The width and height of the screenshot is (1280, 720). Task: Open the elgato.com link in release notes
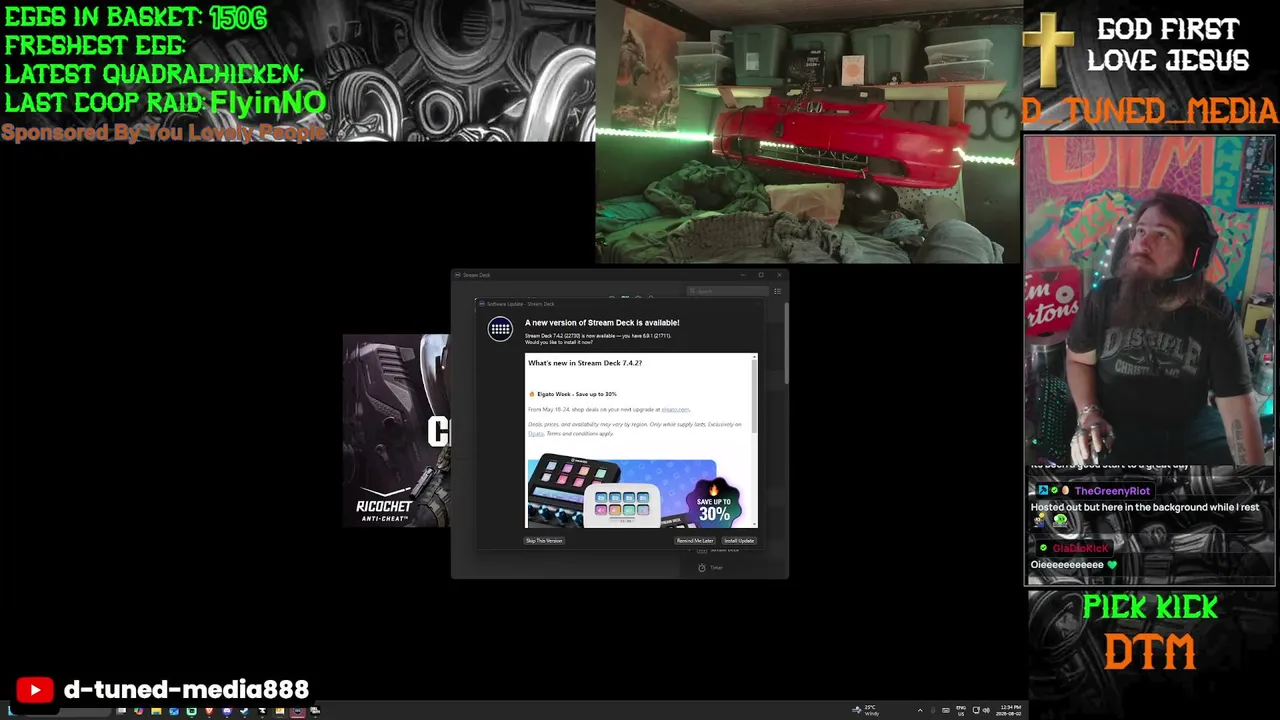[x=675, y=409]
